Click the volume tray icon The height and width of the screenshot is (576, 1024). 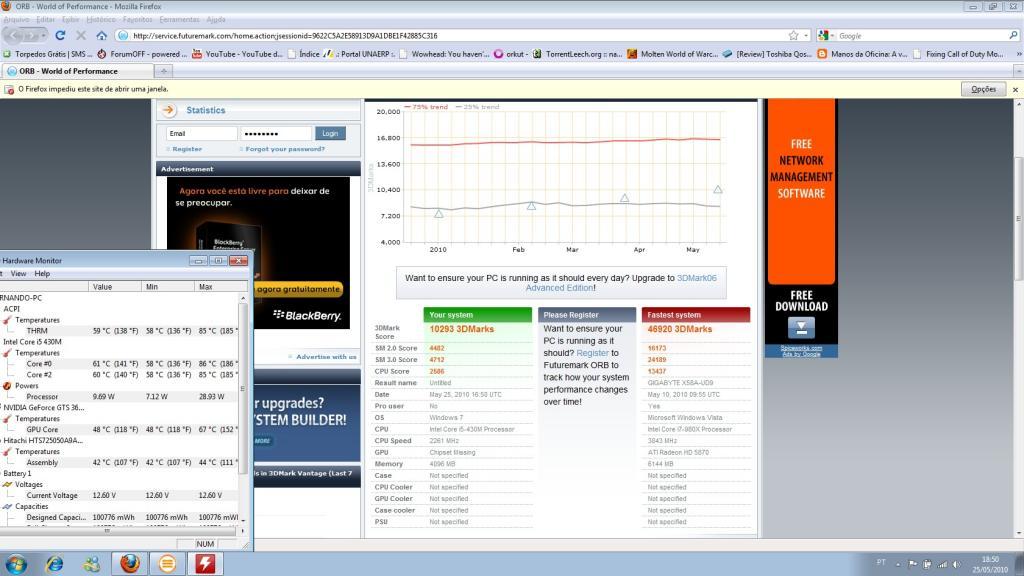coord(957,564)
